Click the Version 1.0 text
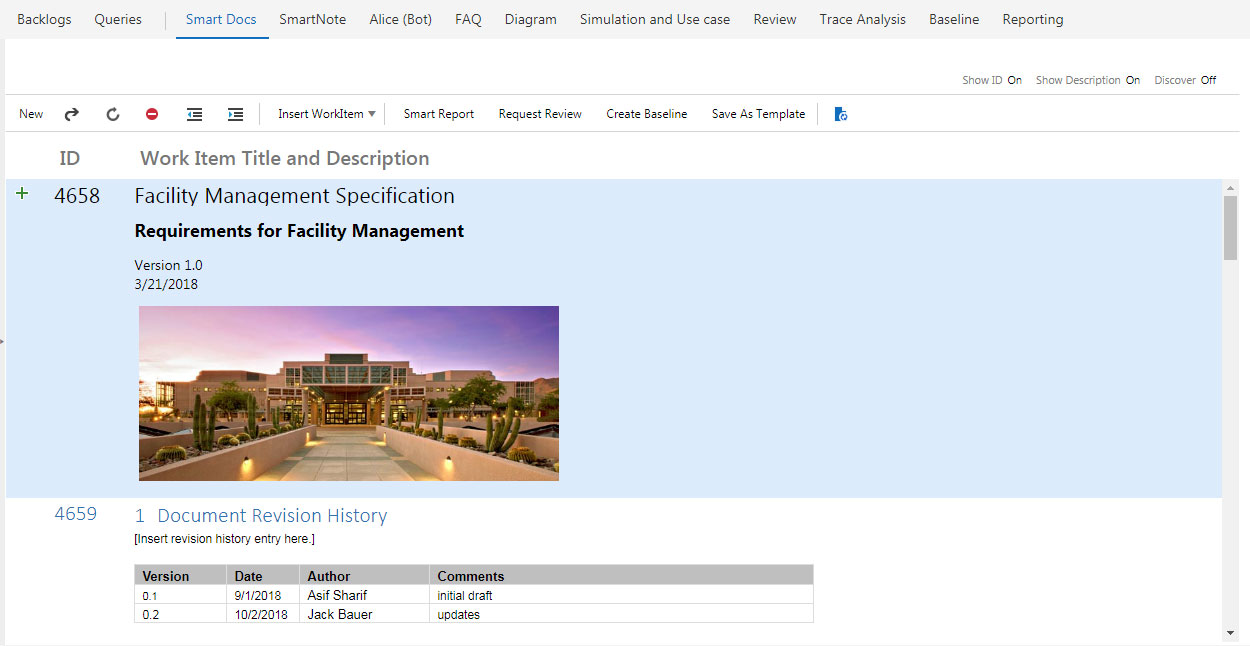 [x=168, y=265]
